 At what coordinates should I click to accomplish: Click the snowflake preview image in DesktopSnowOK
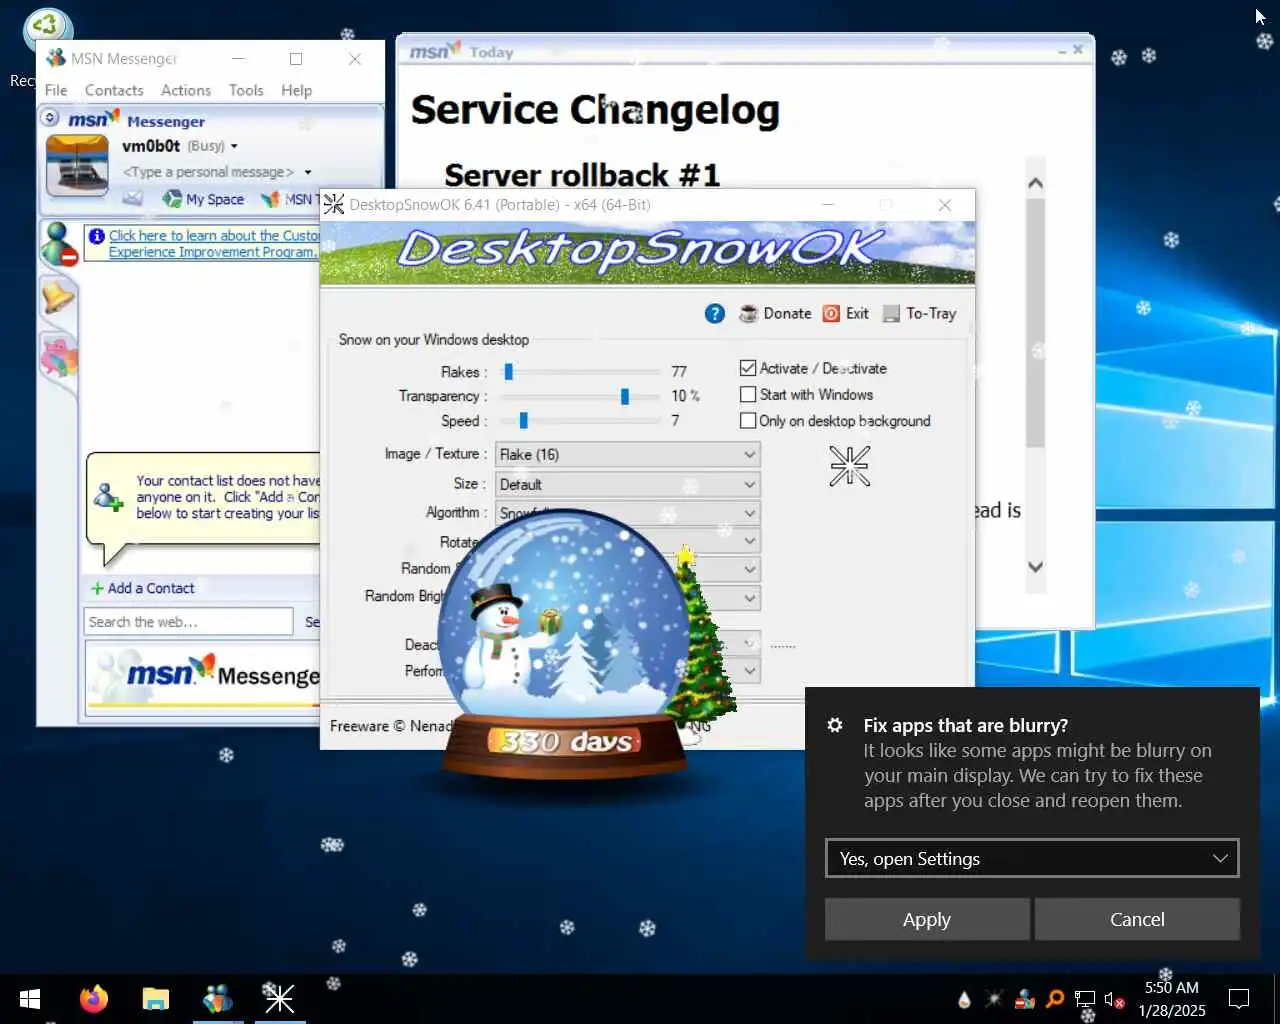click(850, 466)
